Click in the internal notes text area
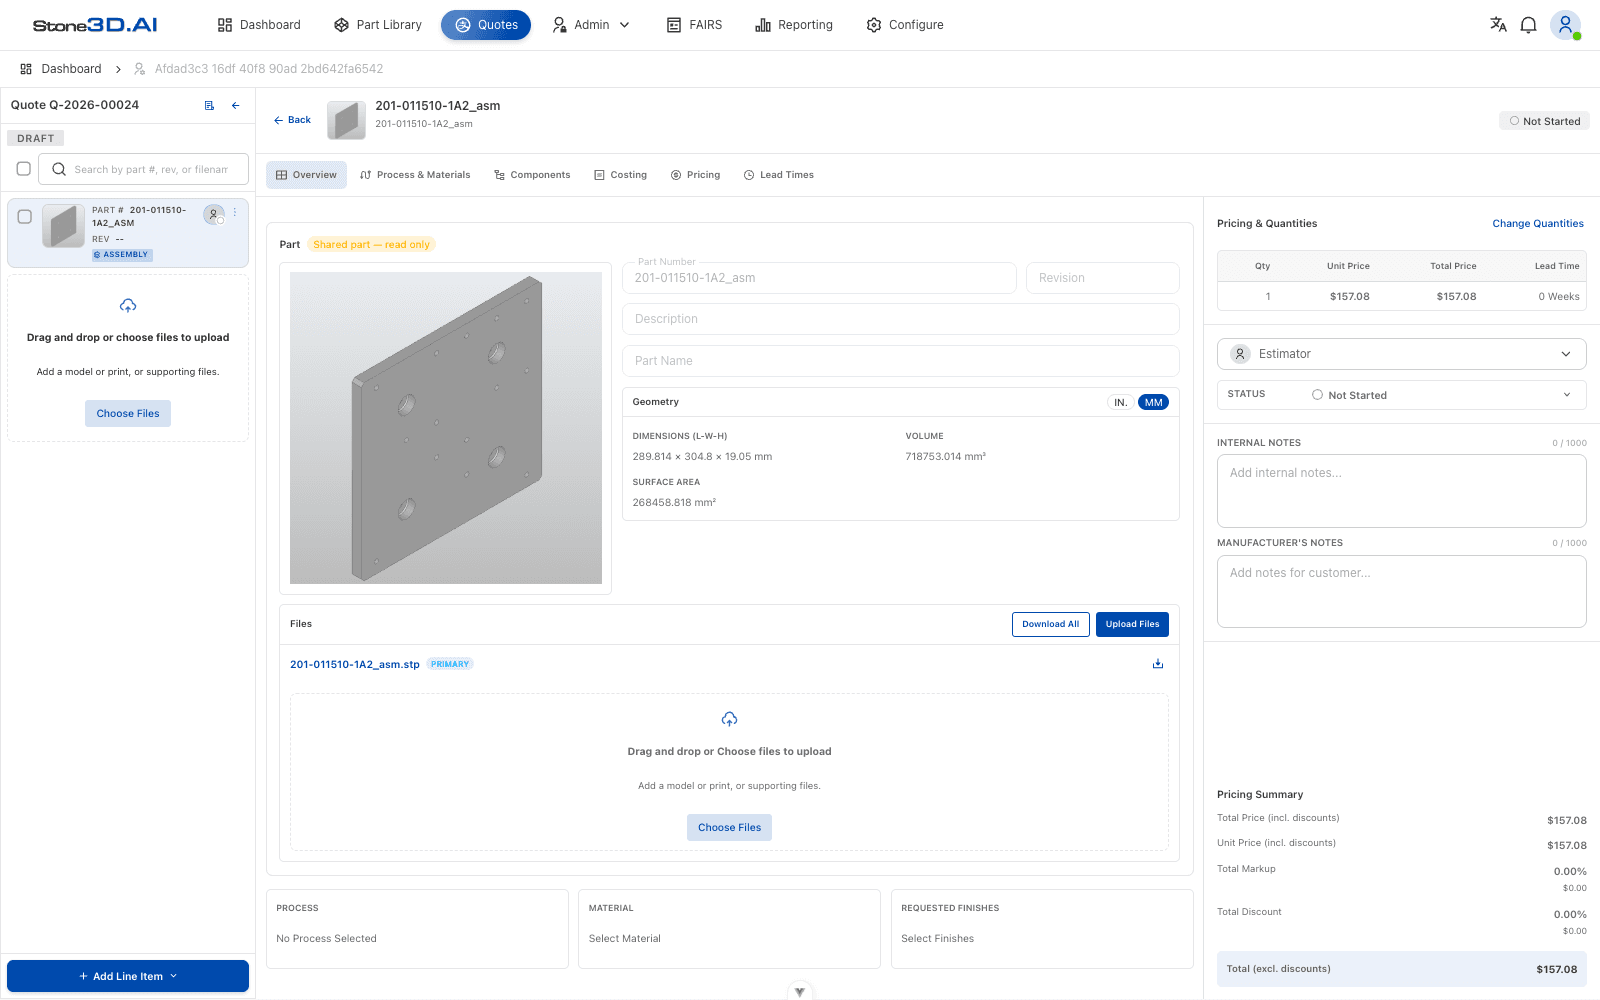Image resolution: width=1600 pixels, height=1000 pixels. click(x=1401, y=491)
